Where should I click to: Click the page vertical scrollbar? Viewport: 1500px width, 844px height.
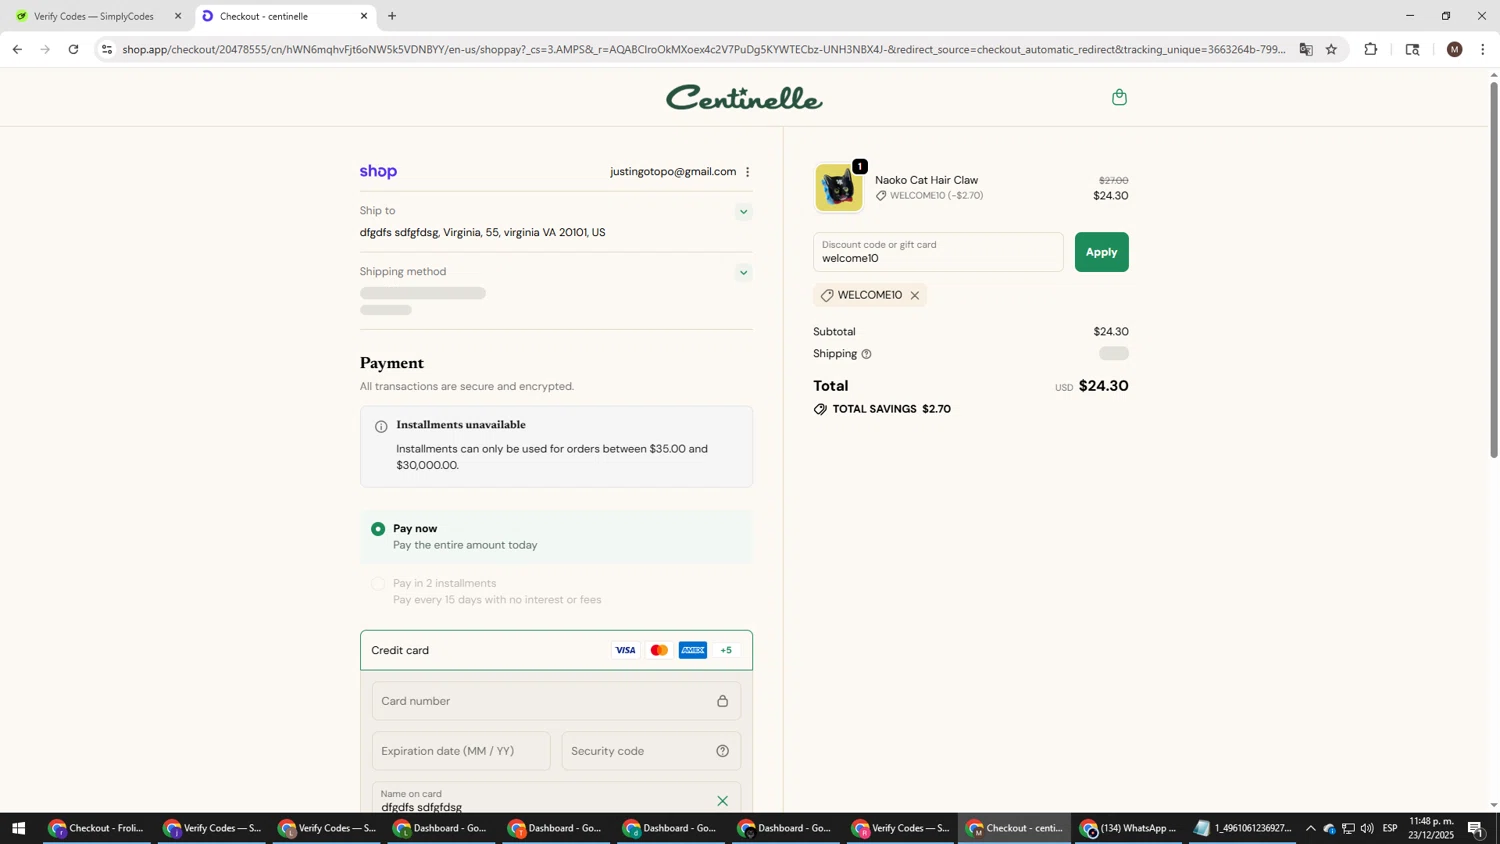coord(1494,270)
